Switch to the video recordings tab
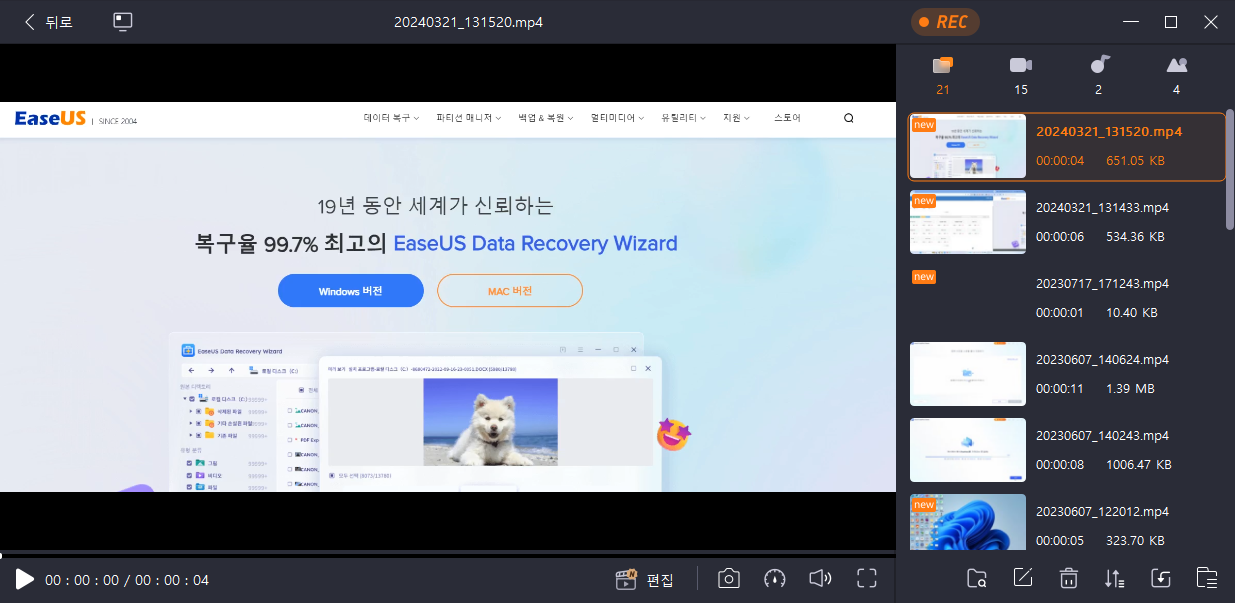Screen dimensions: 1235x603 click(1020, 75)
